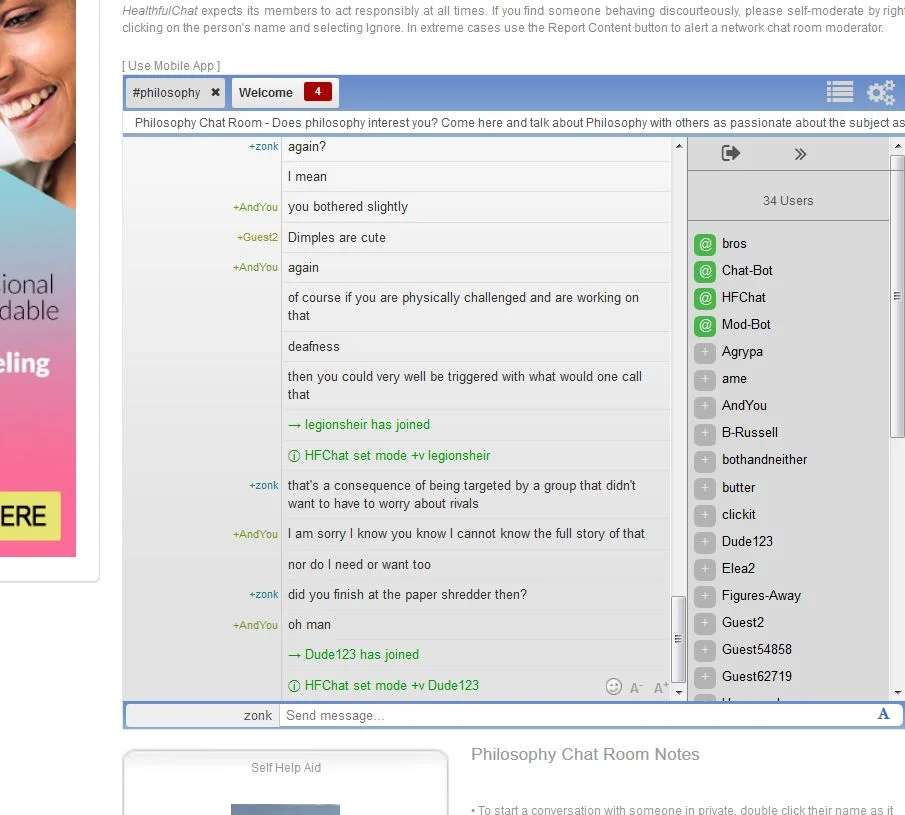Switch to the #philosophy tab
This screenshot has height=815, width=905.
tap(166, 92)
